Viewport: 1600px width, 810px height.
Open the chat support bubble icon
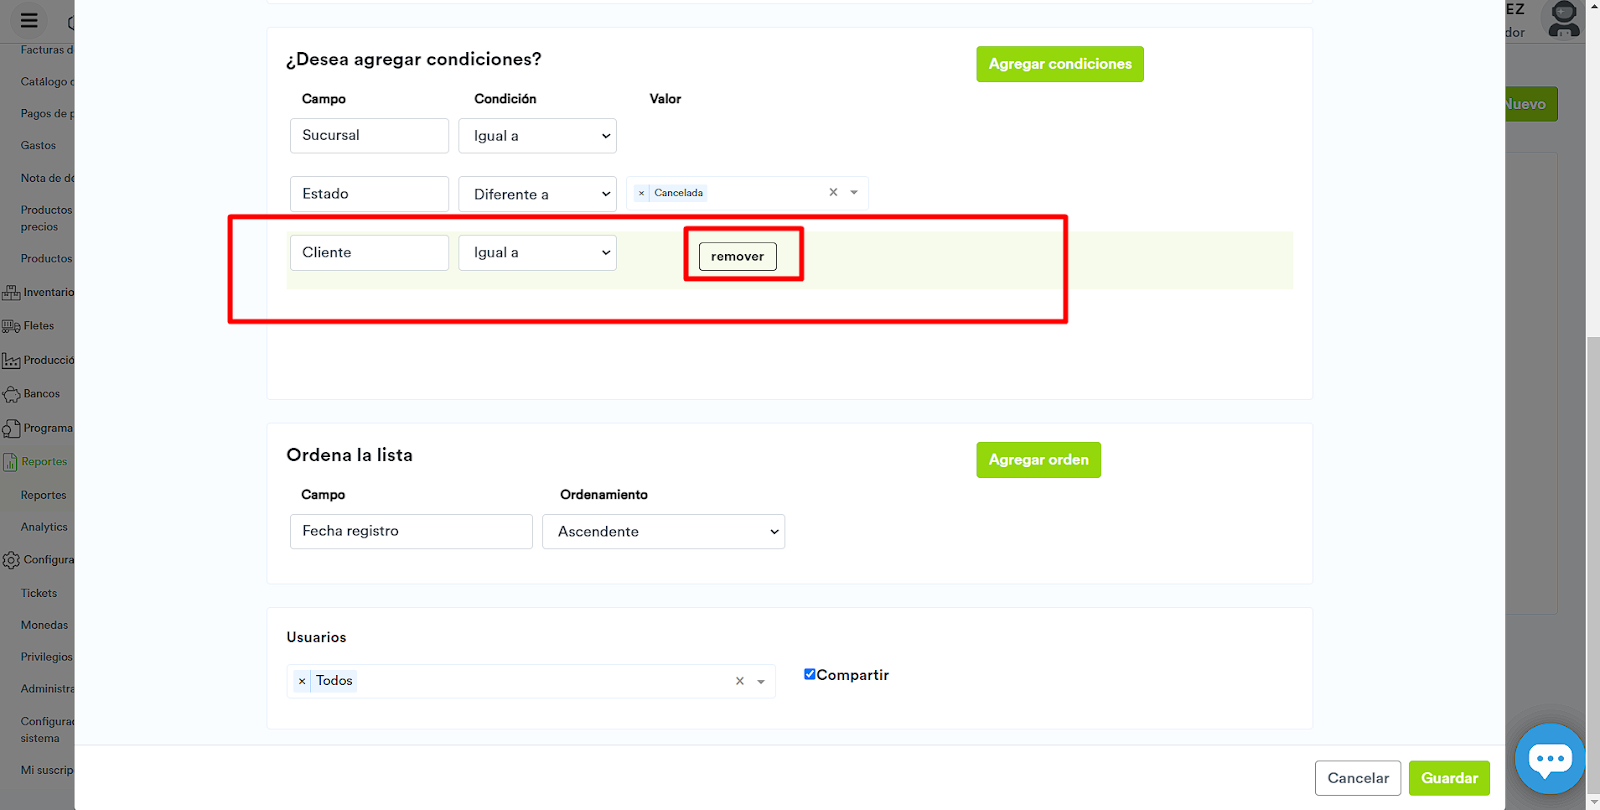[x=1549, y=759]
